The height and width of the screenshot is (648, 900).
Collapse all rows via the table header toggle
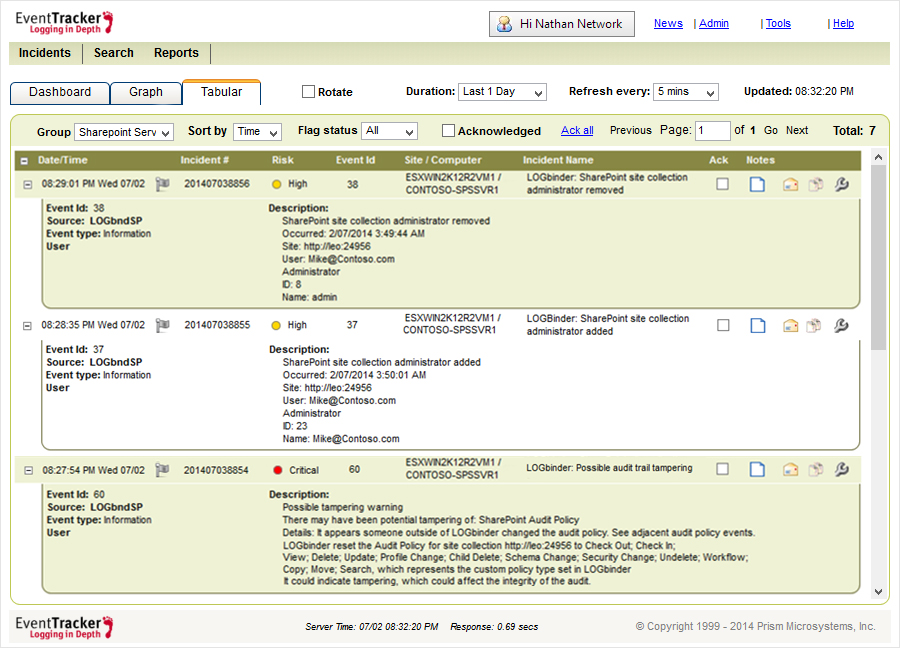coord(25,161)
